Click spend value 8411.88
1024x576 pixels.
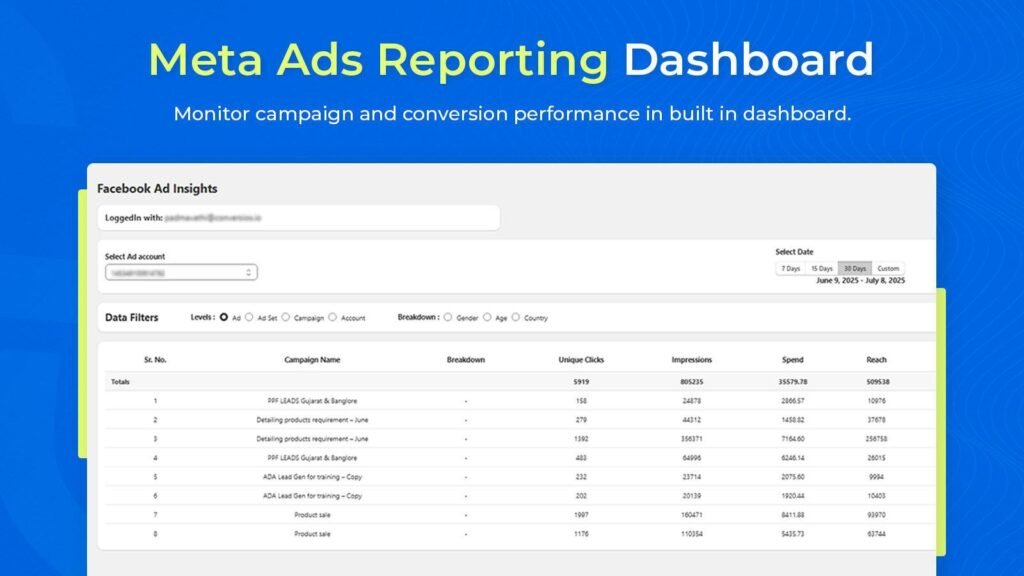click(x=793, y=515)
